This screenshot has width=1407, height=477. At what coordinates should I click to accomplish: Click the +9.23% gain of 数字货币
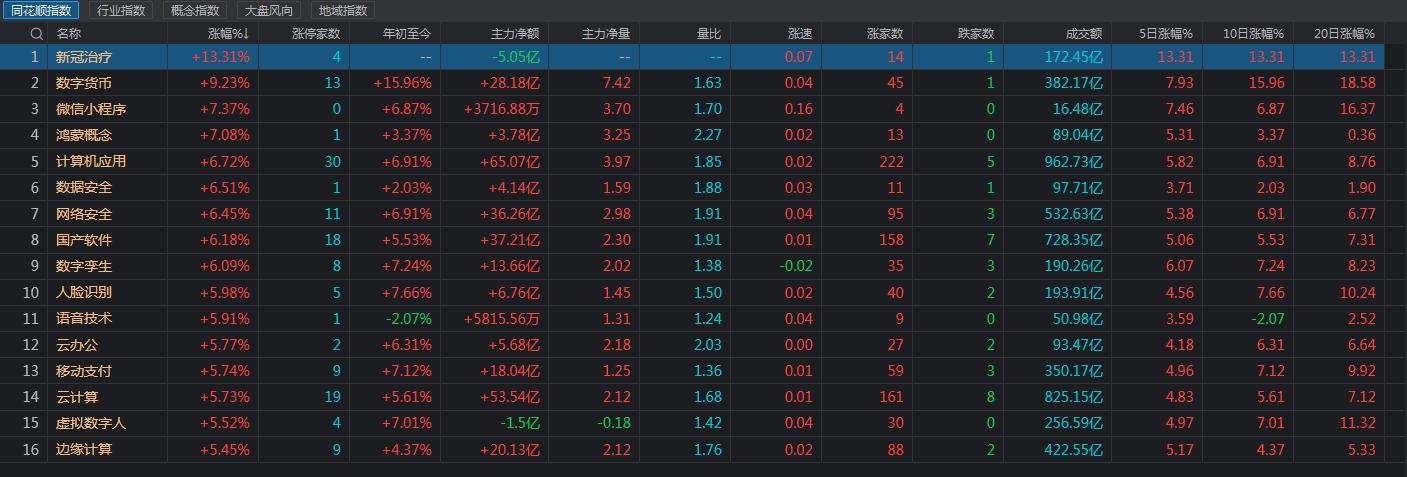coord(225,83)
